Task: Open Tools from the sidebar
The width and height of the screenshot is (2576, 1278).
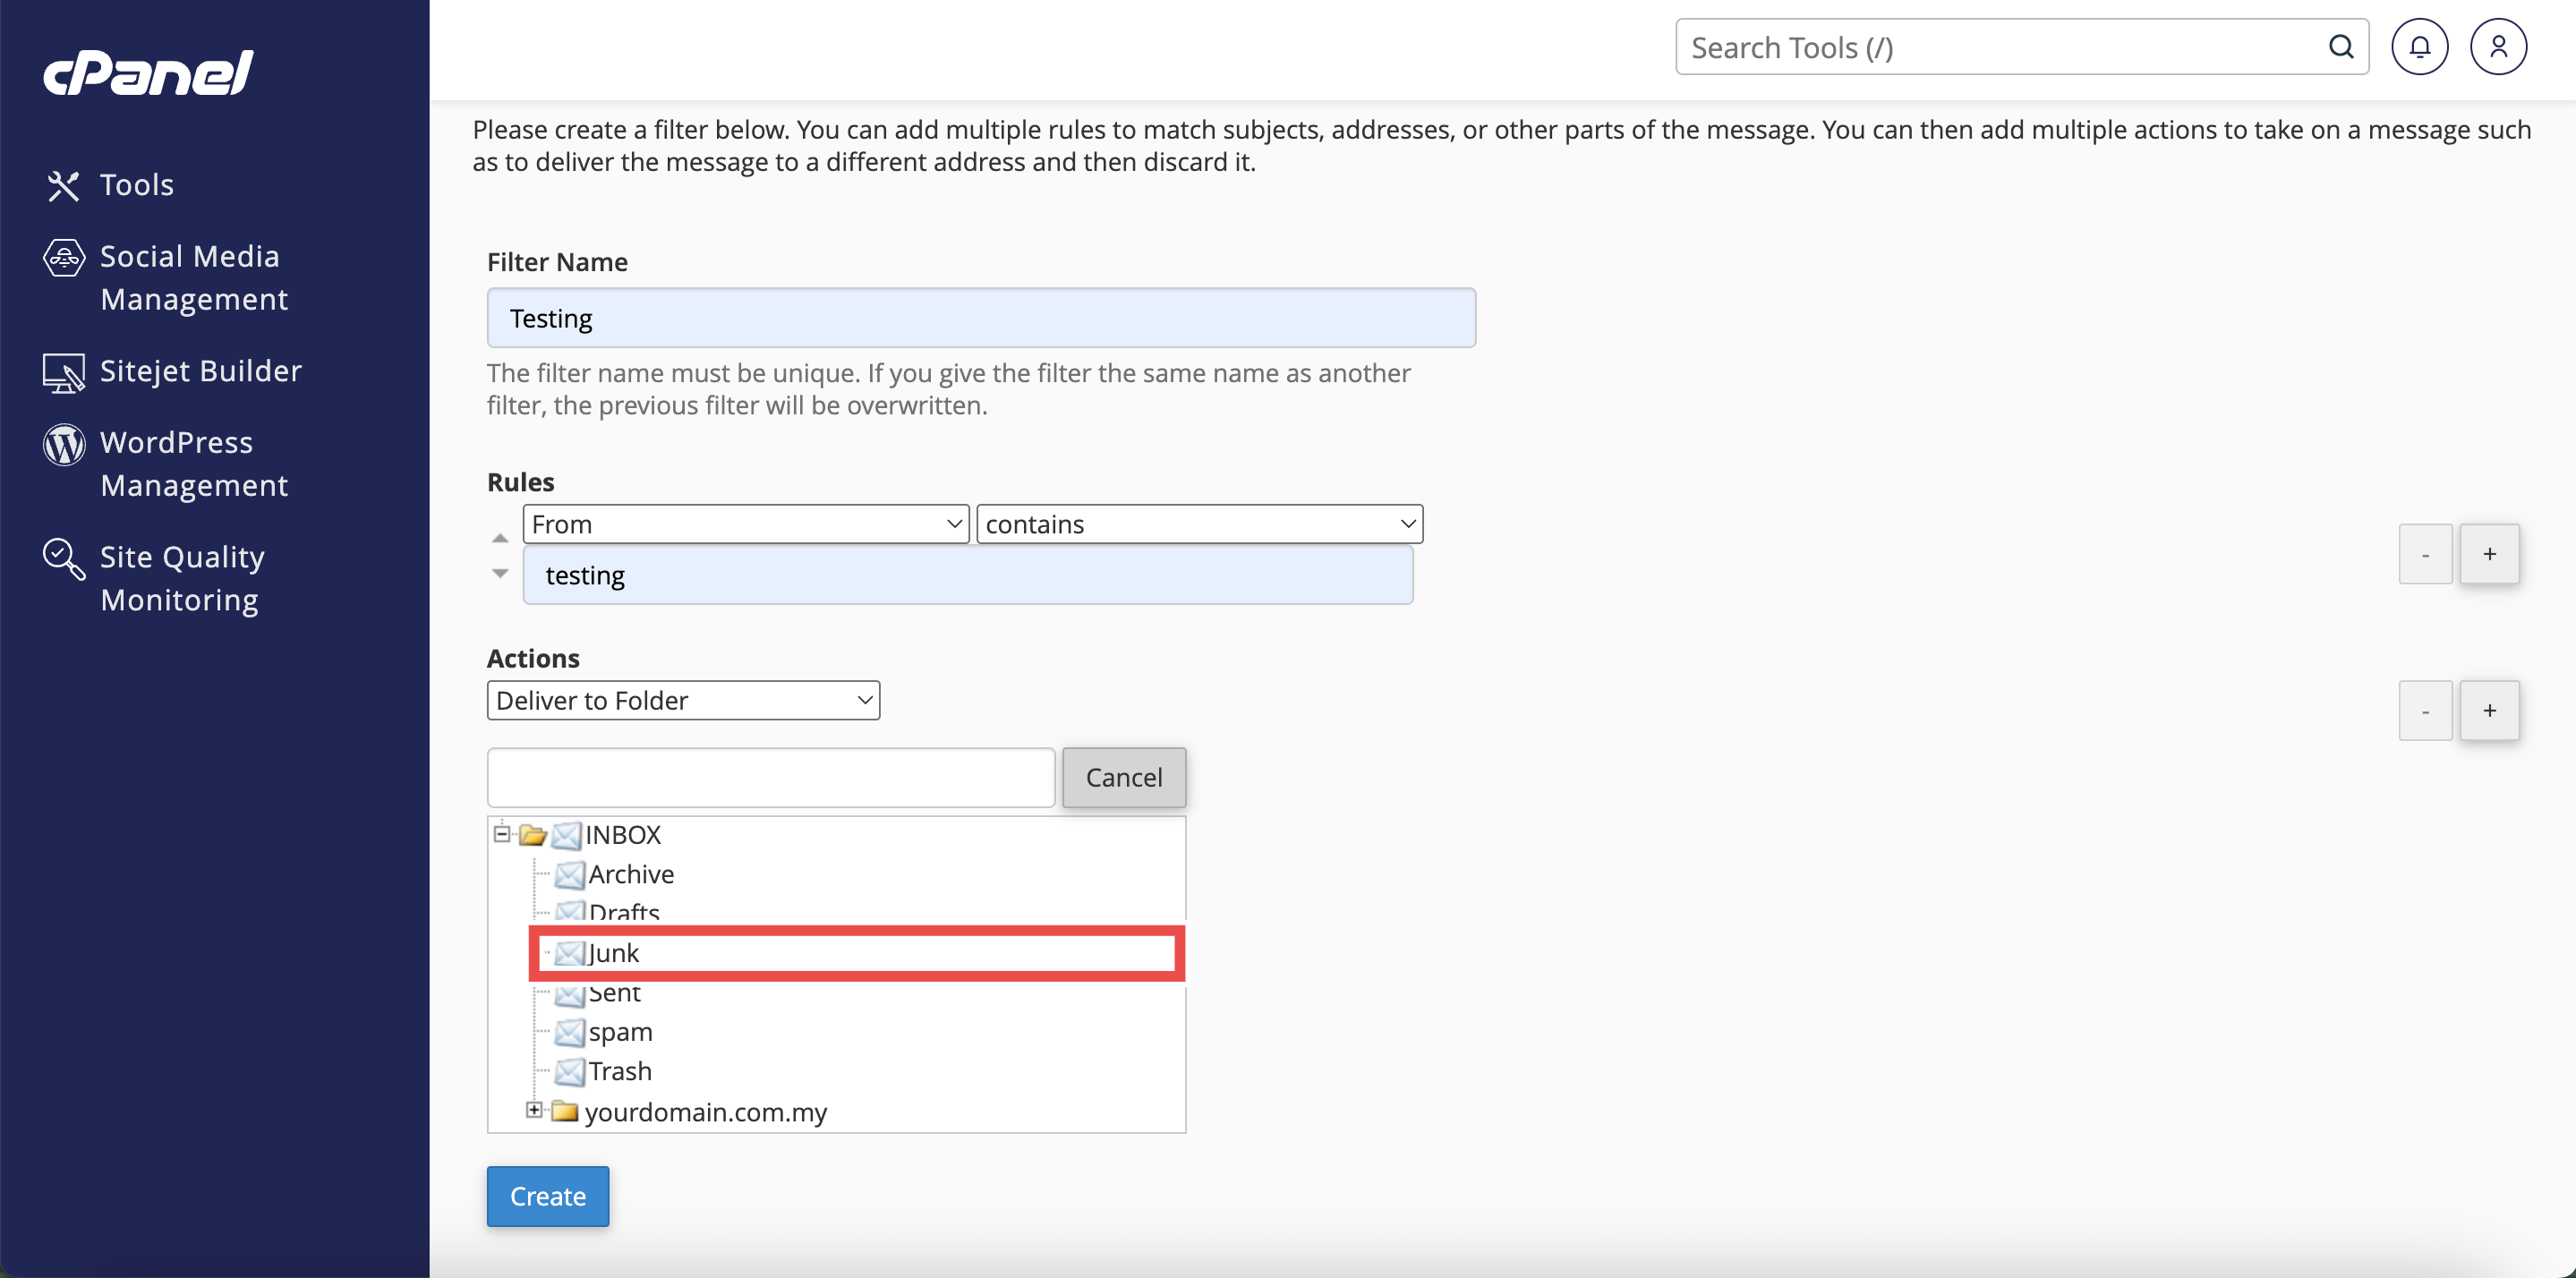Action: pyautogui.click(x=136, y=185)
